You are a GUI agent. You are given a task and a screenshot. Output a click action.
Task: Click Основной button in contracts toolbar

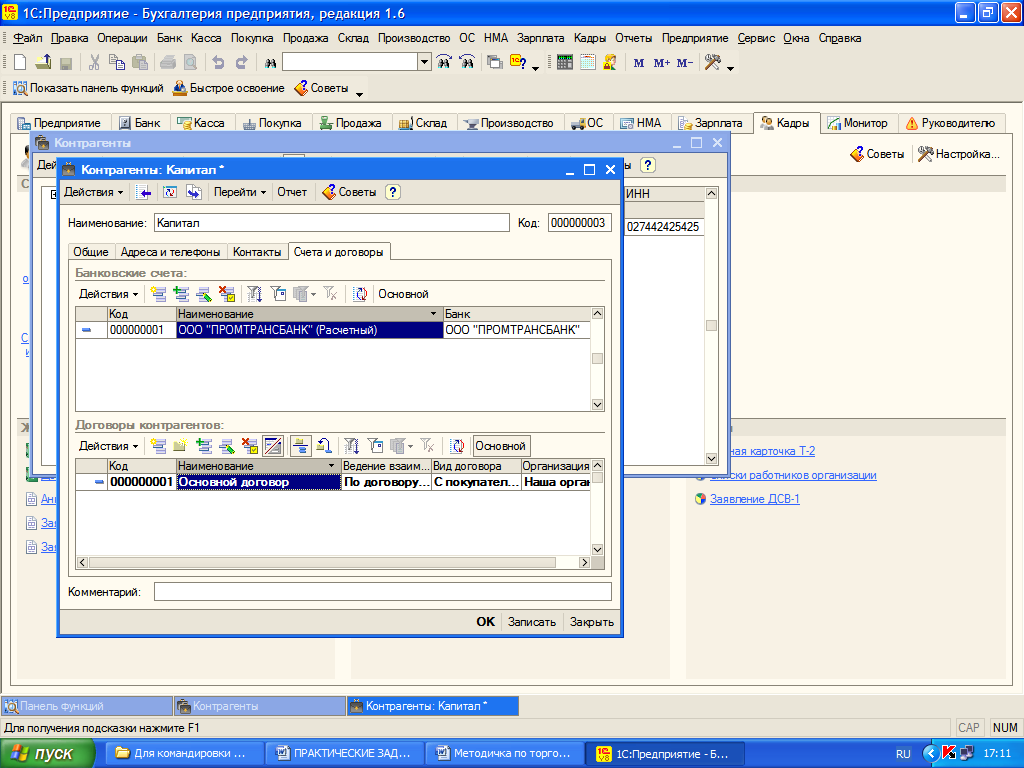click(501, 446)
